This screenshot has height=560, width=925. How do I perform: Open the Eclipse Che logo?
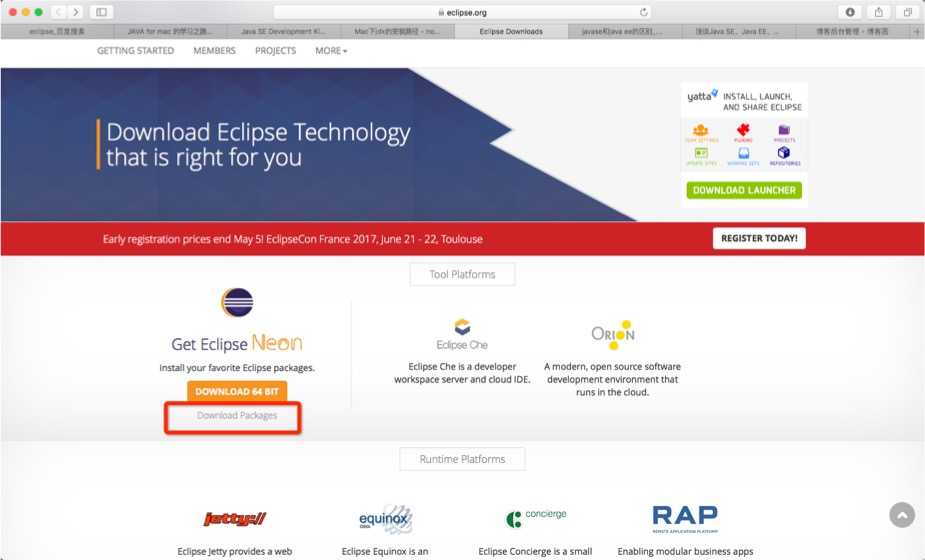click(462, 334)
